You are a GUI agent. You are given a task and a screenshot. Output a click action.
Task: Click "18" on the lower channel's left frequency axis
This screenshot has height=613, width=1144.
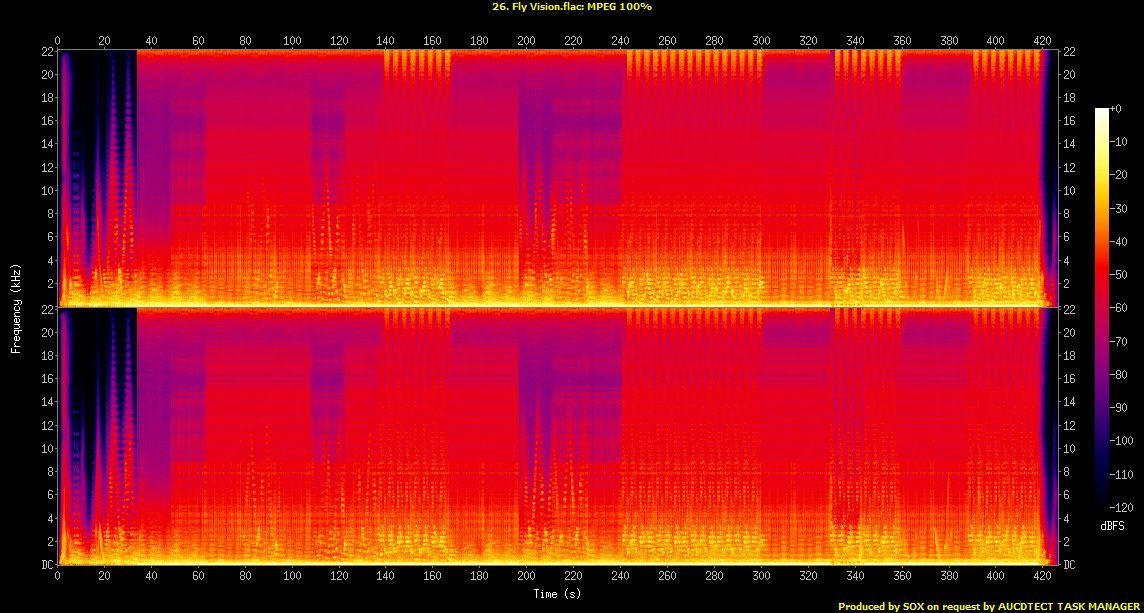47,355
